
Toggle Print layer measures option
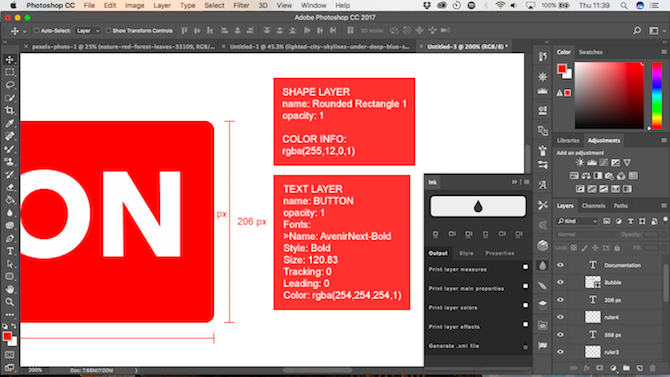tap(526, 267)
